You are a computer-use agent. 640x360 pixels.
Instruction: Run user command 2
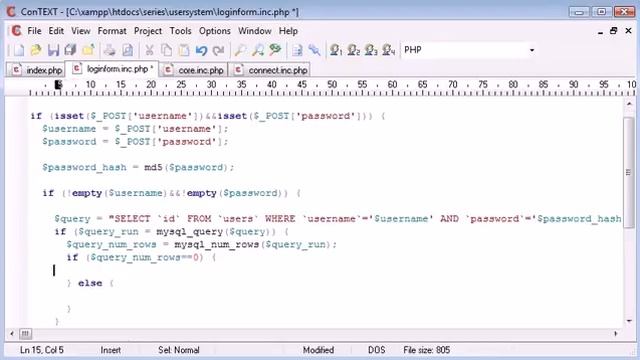tap(353, 50)
